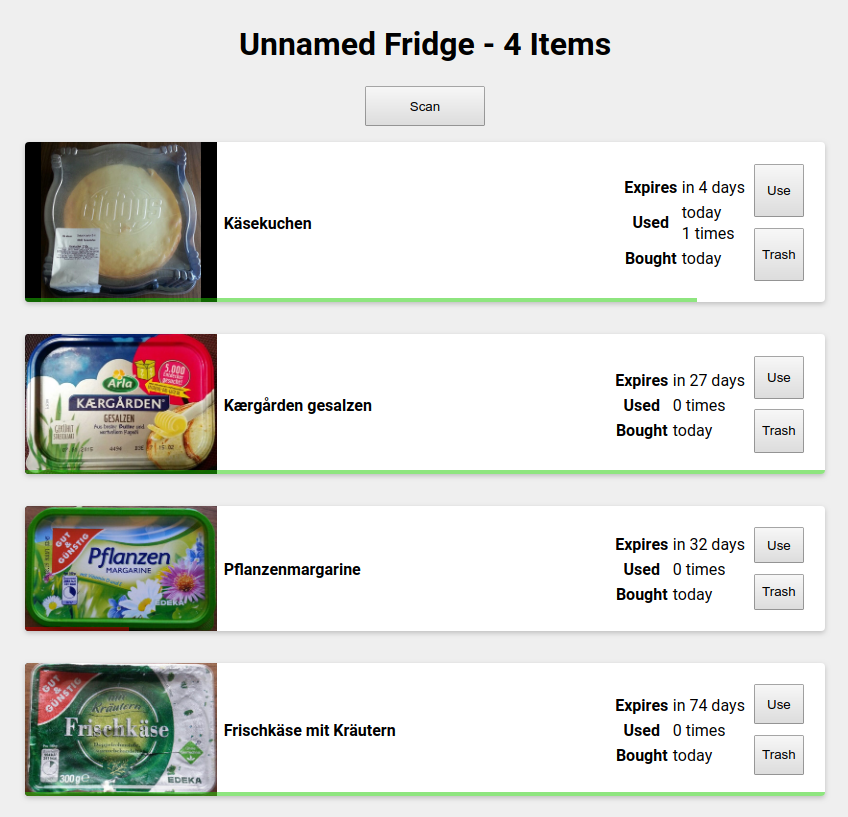Trash the Frischkäse mit Kräutern item

pos(778,754)
